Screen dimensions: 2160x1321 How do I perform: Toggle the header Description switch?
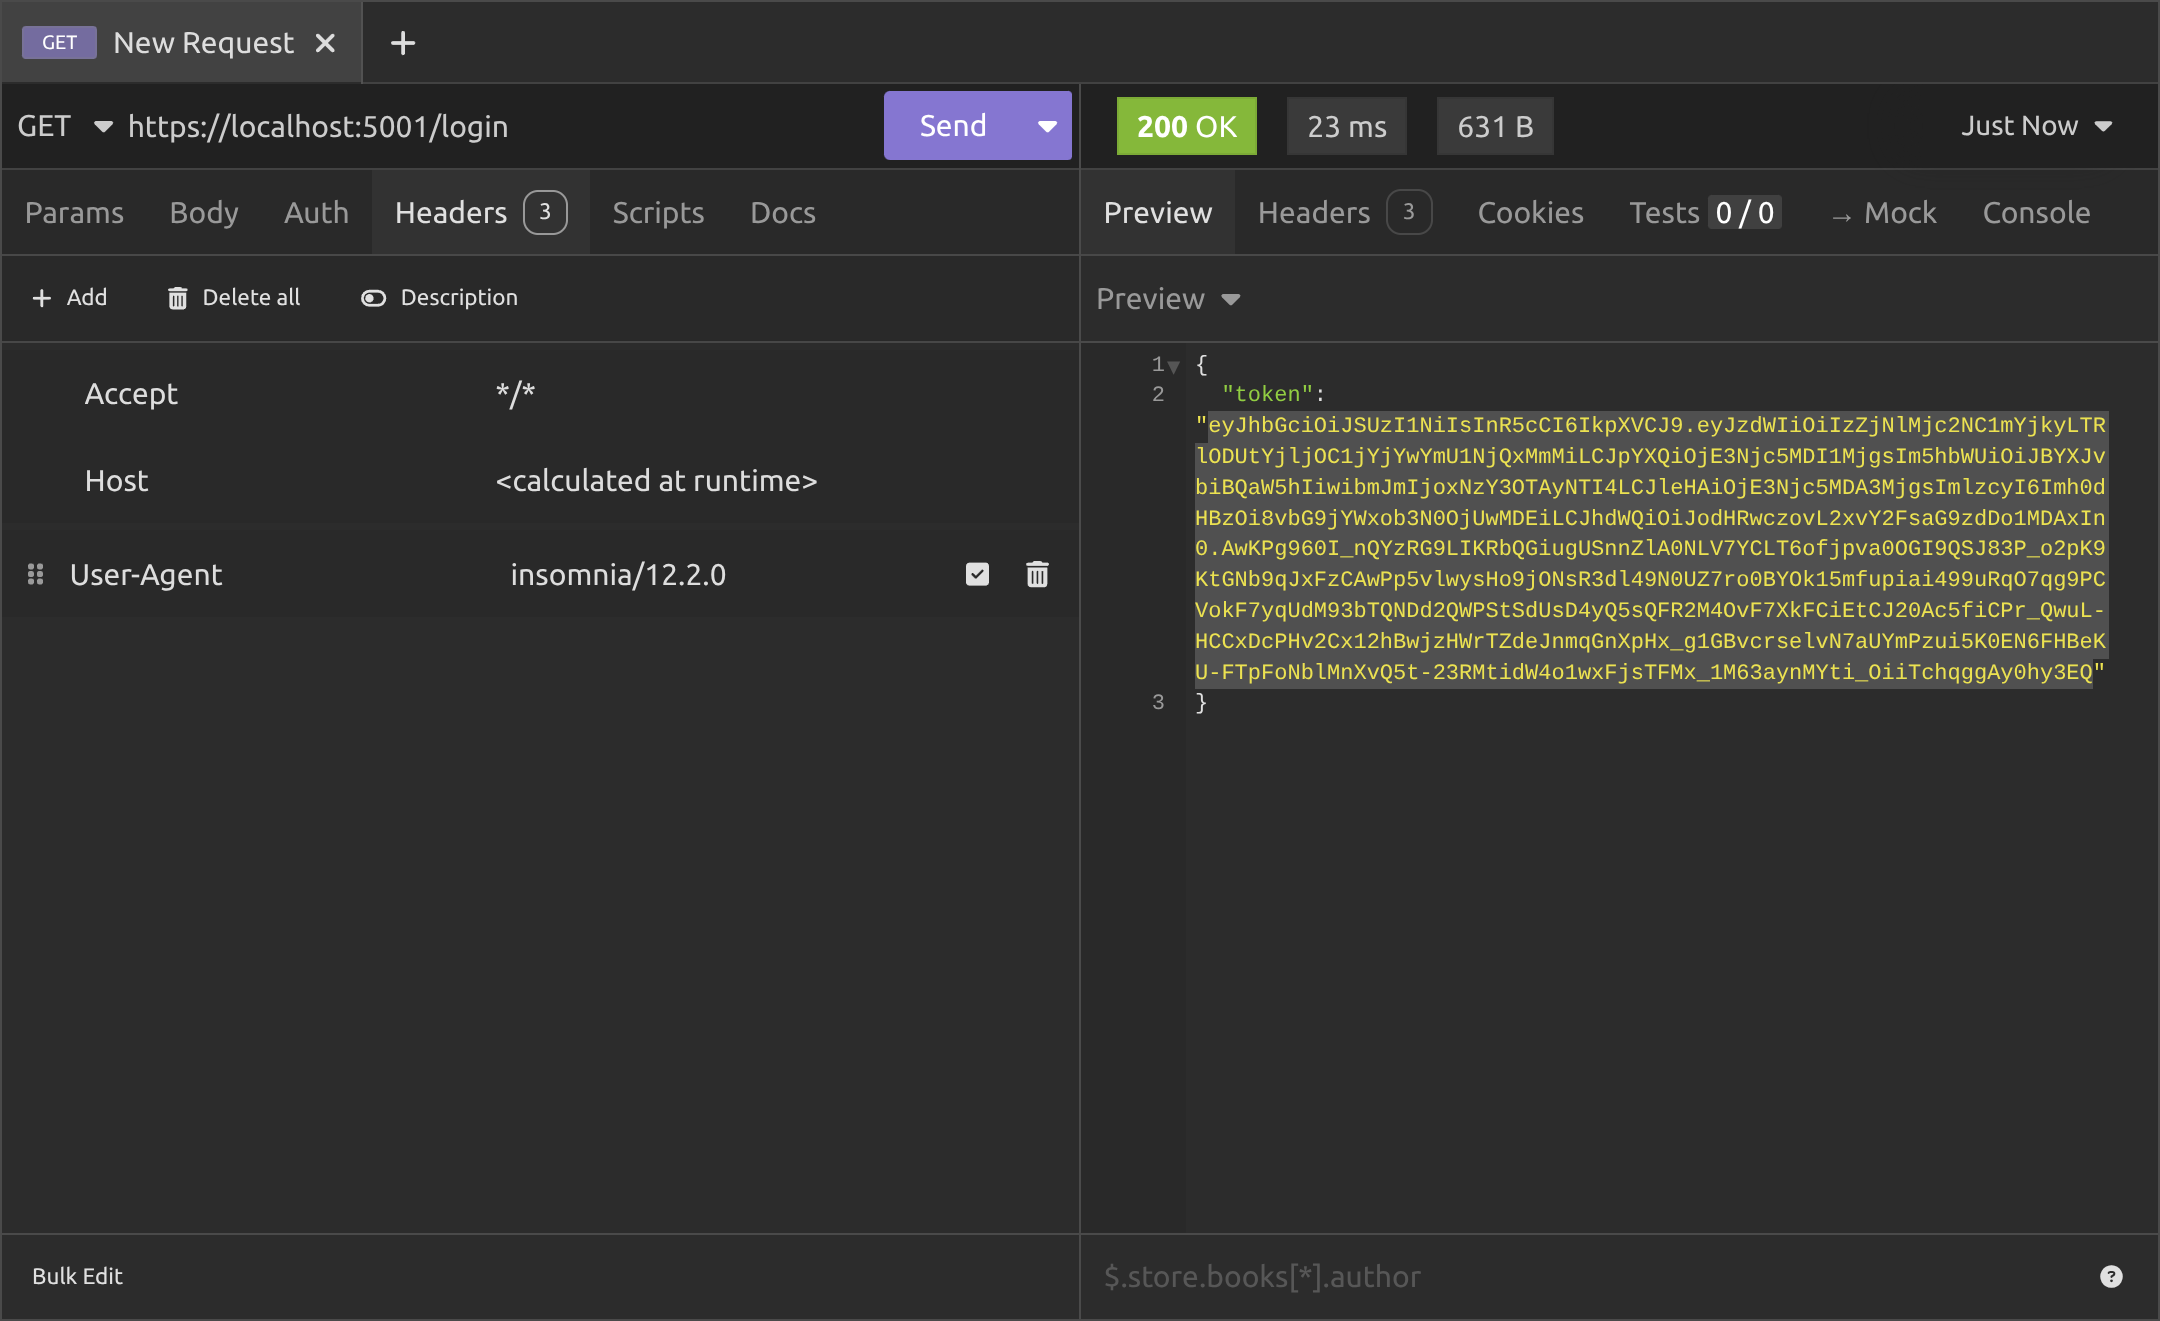373,298
